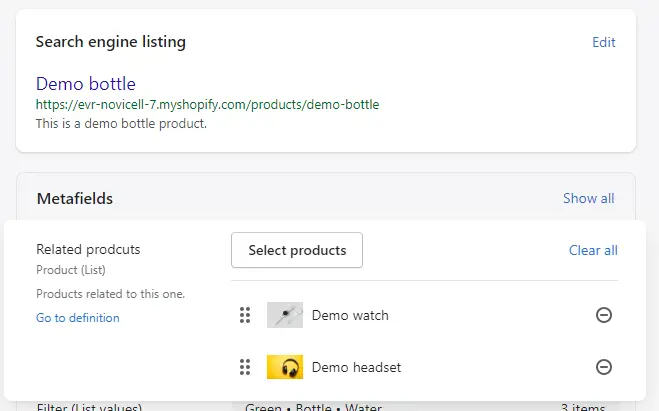
Task: Open the Demo watch product thumbnail
Action: tap(285, 315)
